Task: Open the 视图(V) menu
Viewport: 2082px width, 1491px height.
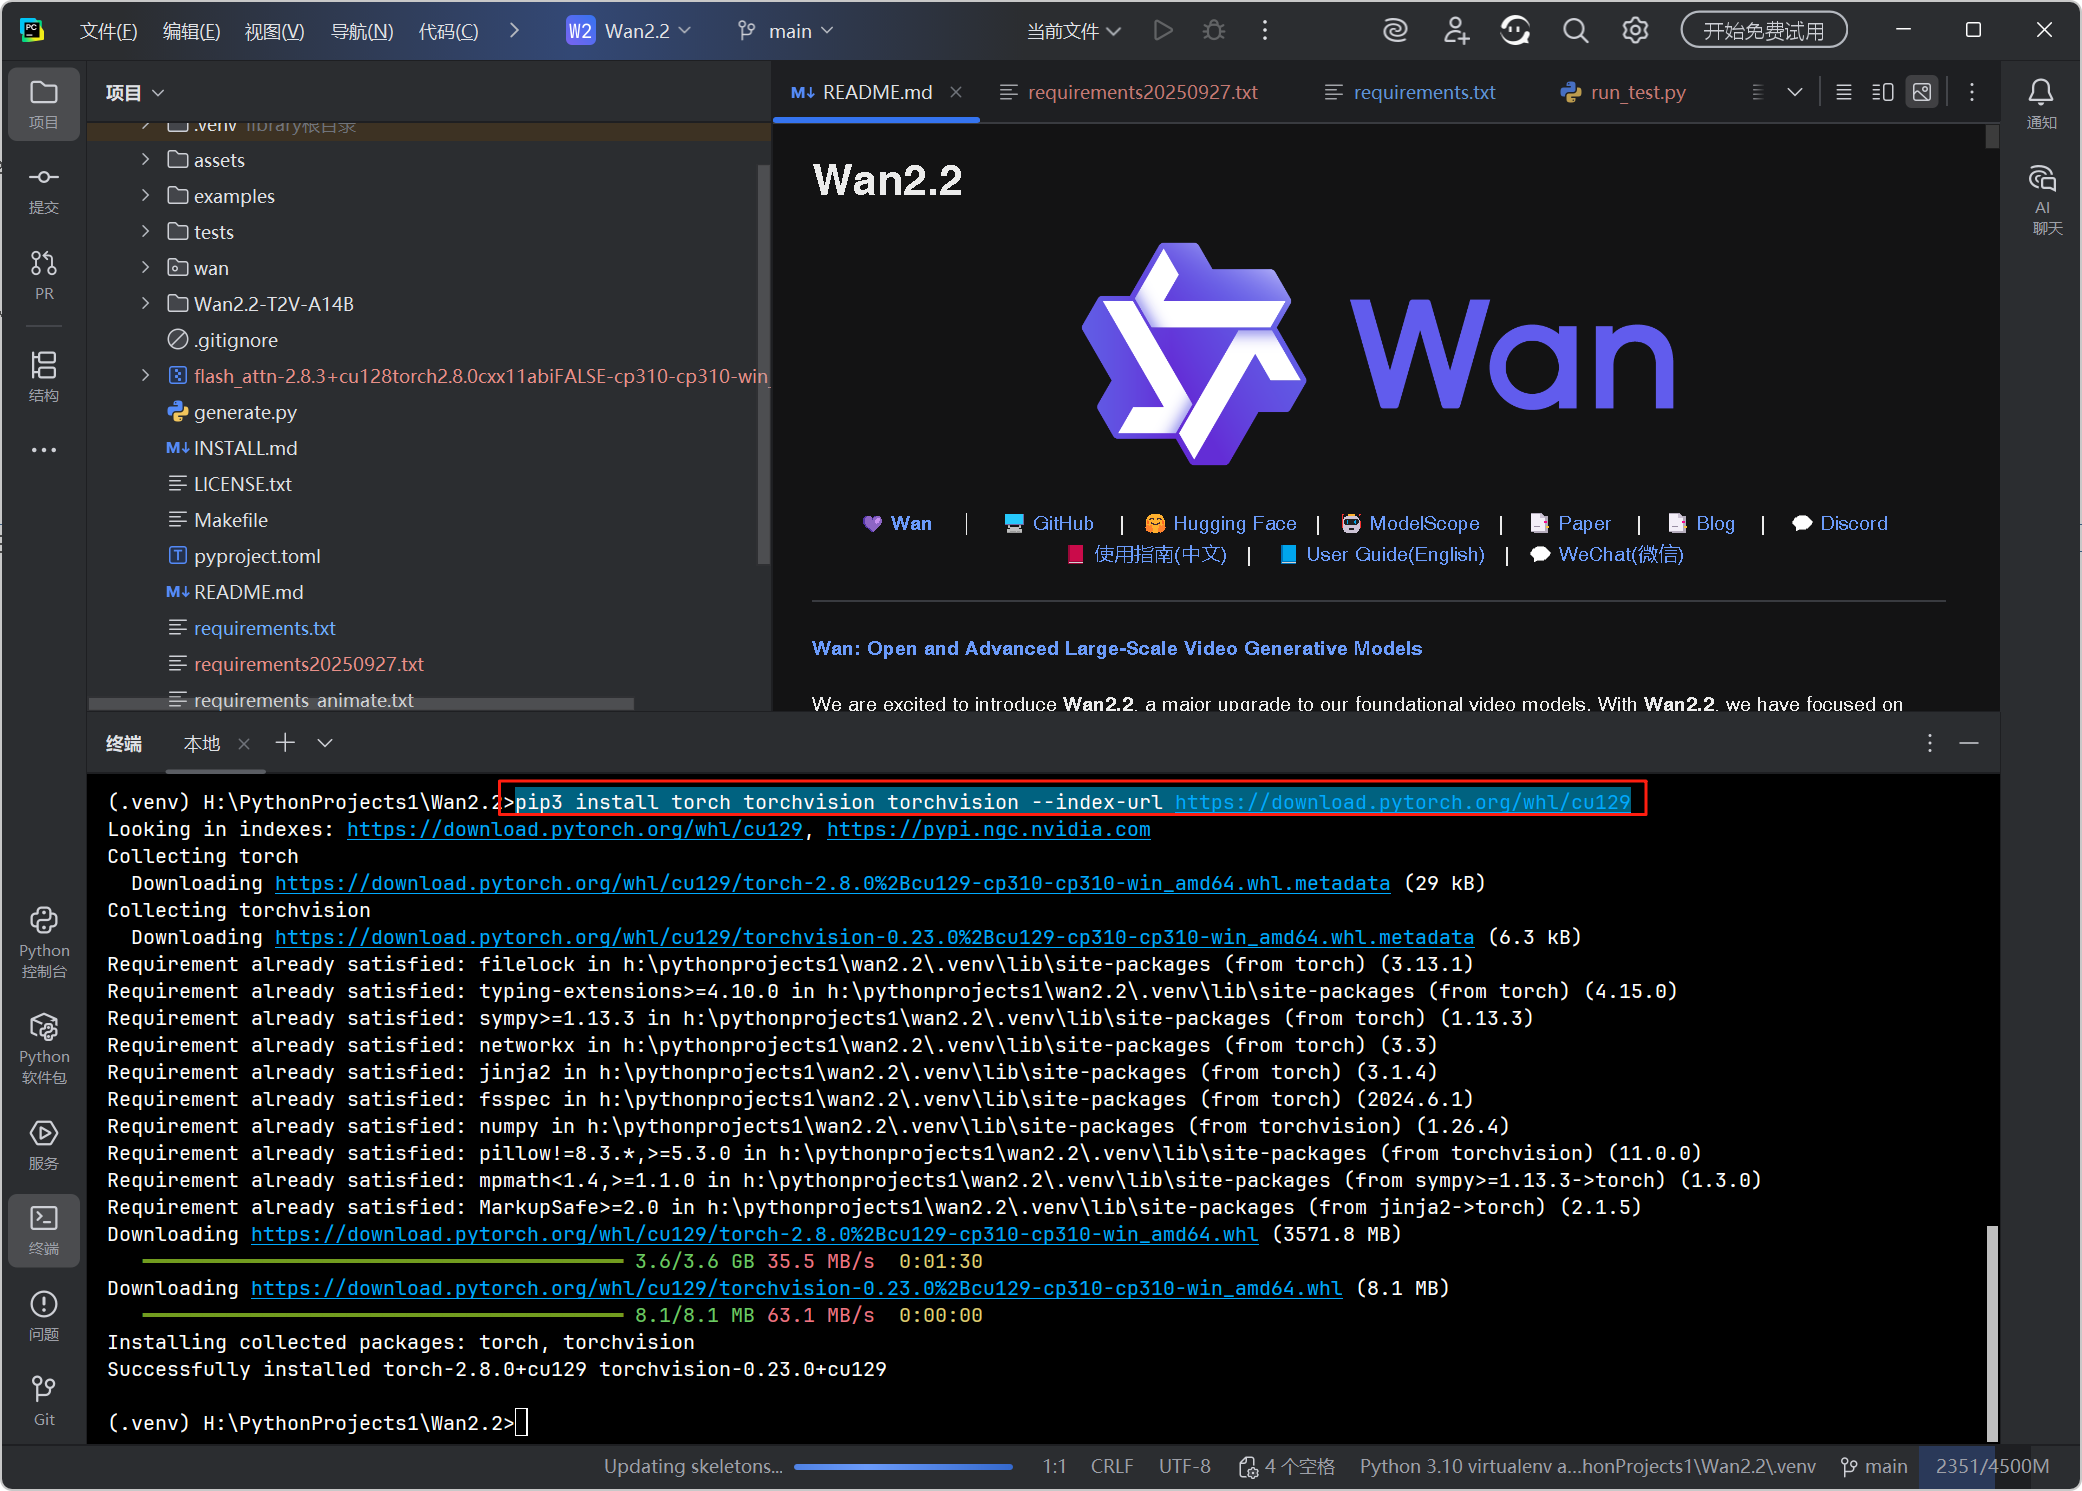Action: point(274,31)
